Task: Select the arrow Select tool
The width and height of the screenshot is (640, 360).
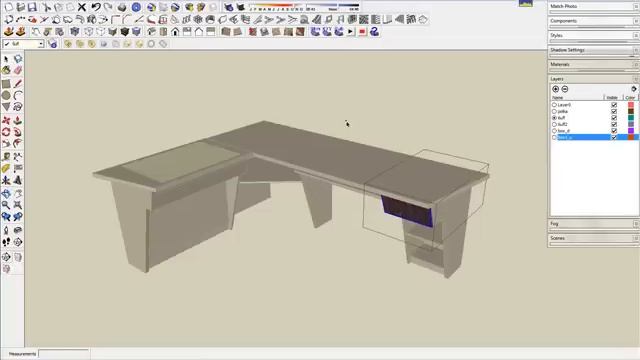Action: pyautogui.click(x=6, y=59)
